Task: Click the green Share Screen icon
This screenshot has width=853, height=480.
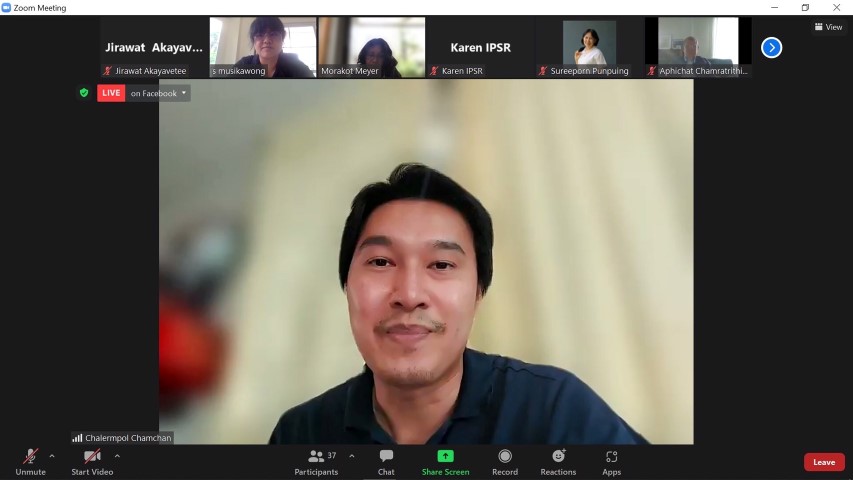Action: pyautogui.click(x=445, y=456)
